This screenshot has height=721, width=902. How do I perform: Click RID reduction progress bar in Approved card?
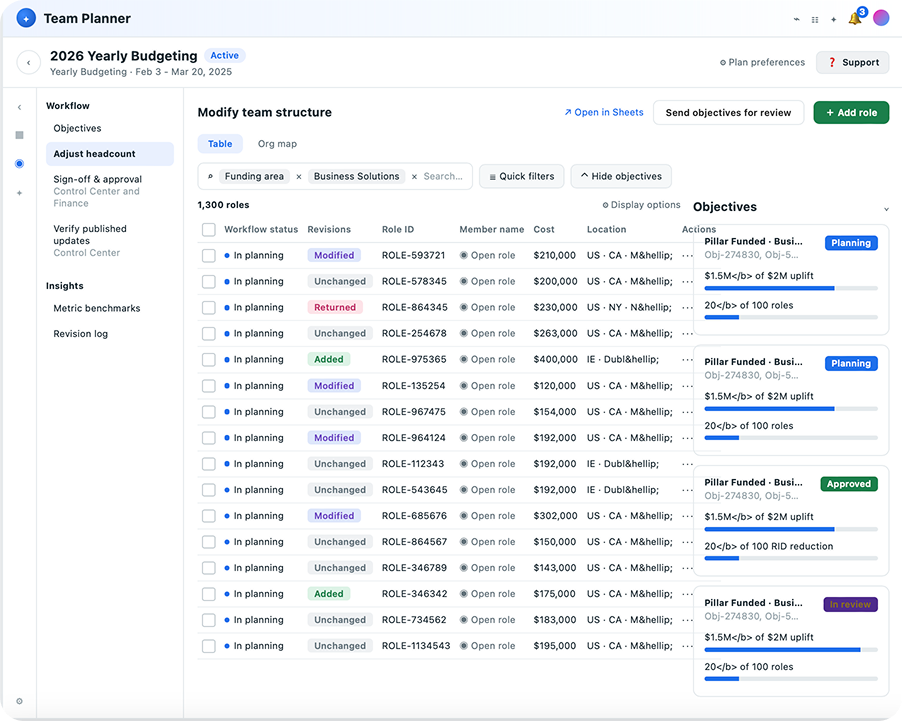pos(791,558)
